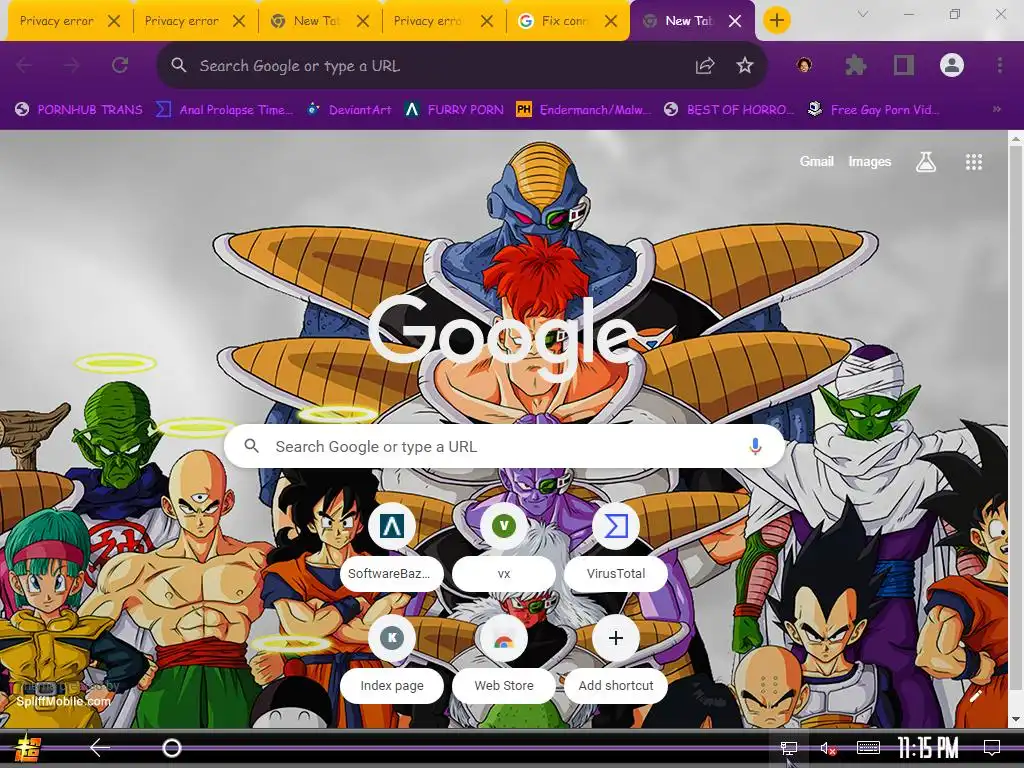Click the browser forward arrow
Image resolution: width=1024 pixels, height=768 pixels.
[72, 65]
